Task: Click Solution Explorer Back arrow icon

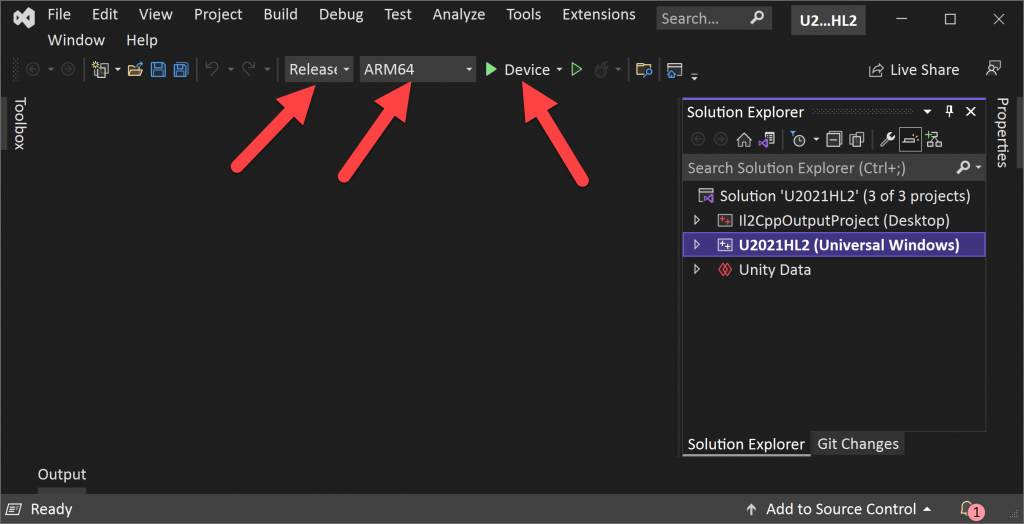Action: click(698, 139)
